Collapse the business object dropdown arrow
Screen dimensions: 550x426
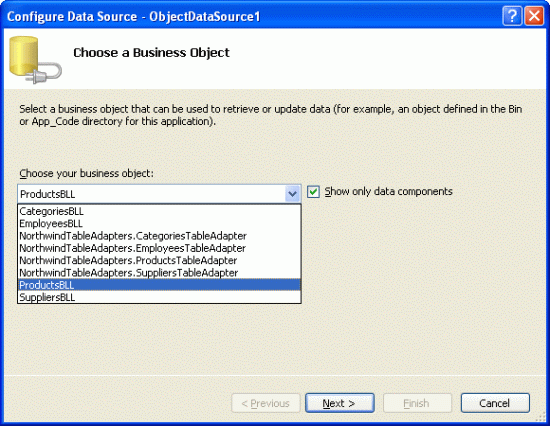(x=292, y=193)
